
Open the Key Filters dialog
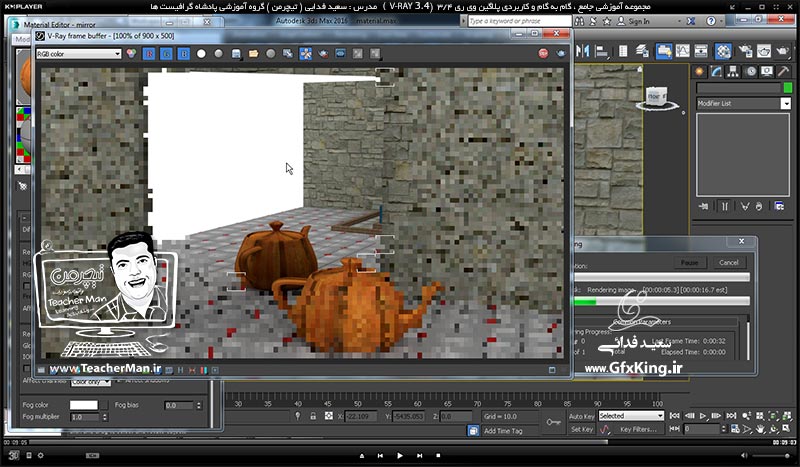(x=638, y=429)
